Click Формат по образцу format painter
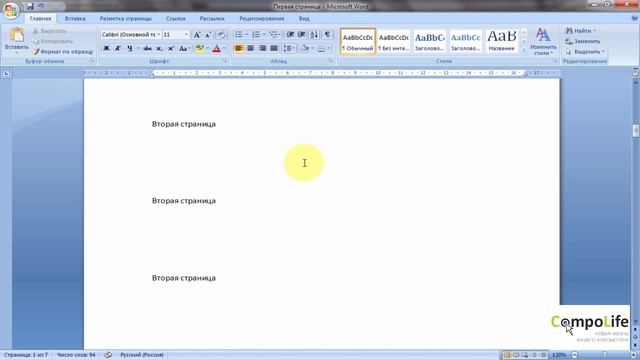Screen dimensions: 640x360 click(x=63, y=52)
